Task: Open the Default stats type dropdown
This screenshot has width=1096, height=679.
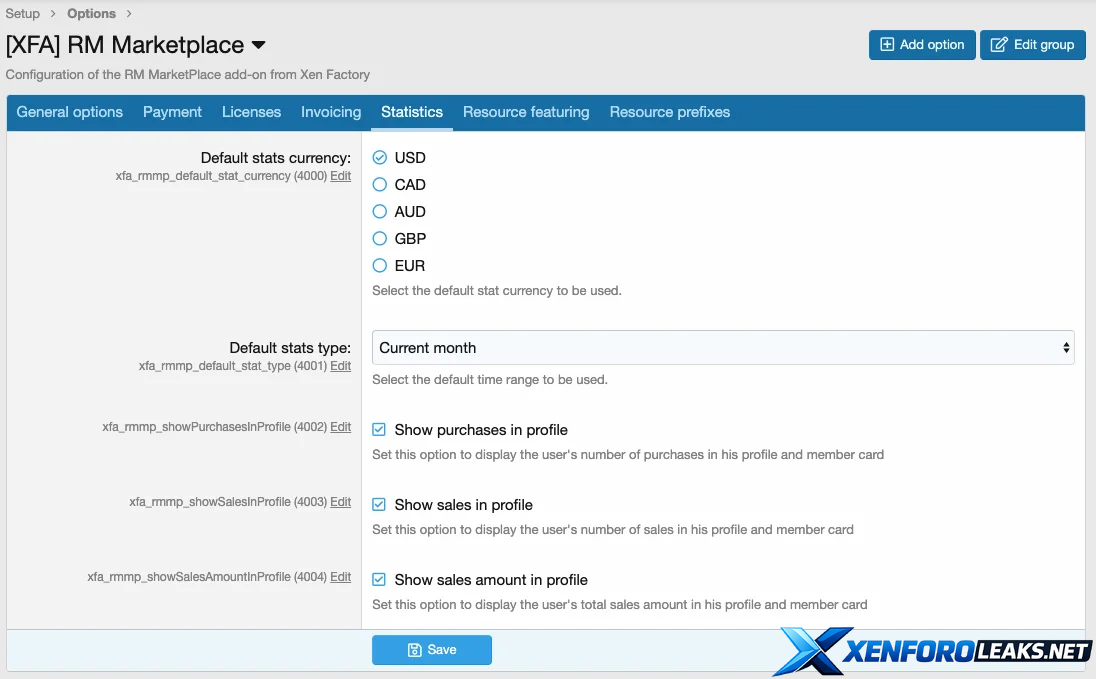Action: 722,348
